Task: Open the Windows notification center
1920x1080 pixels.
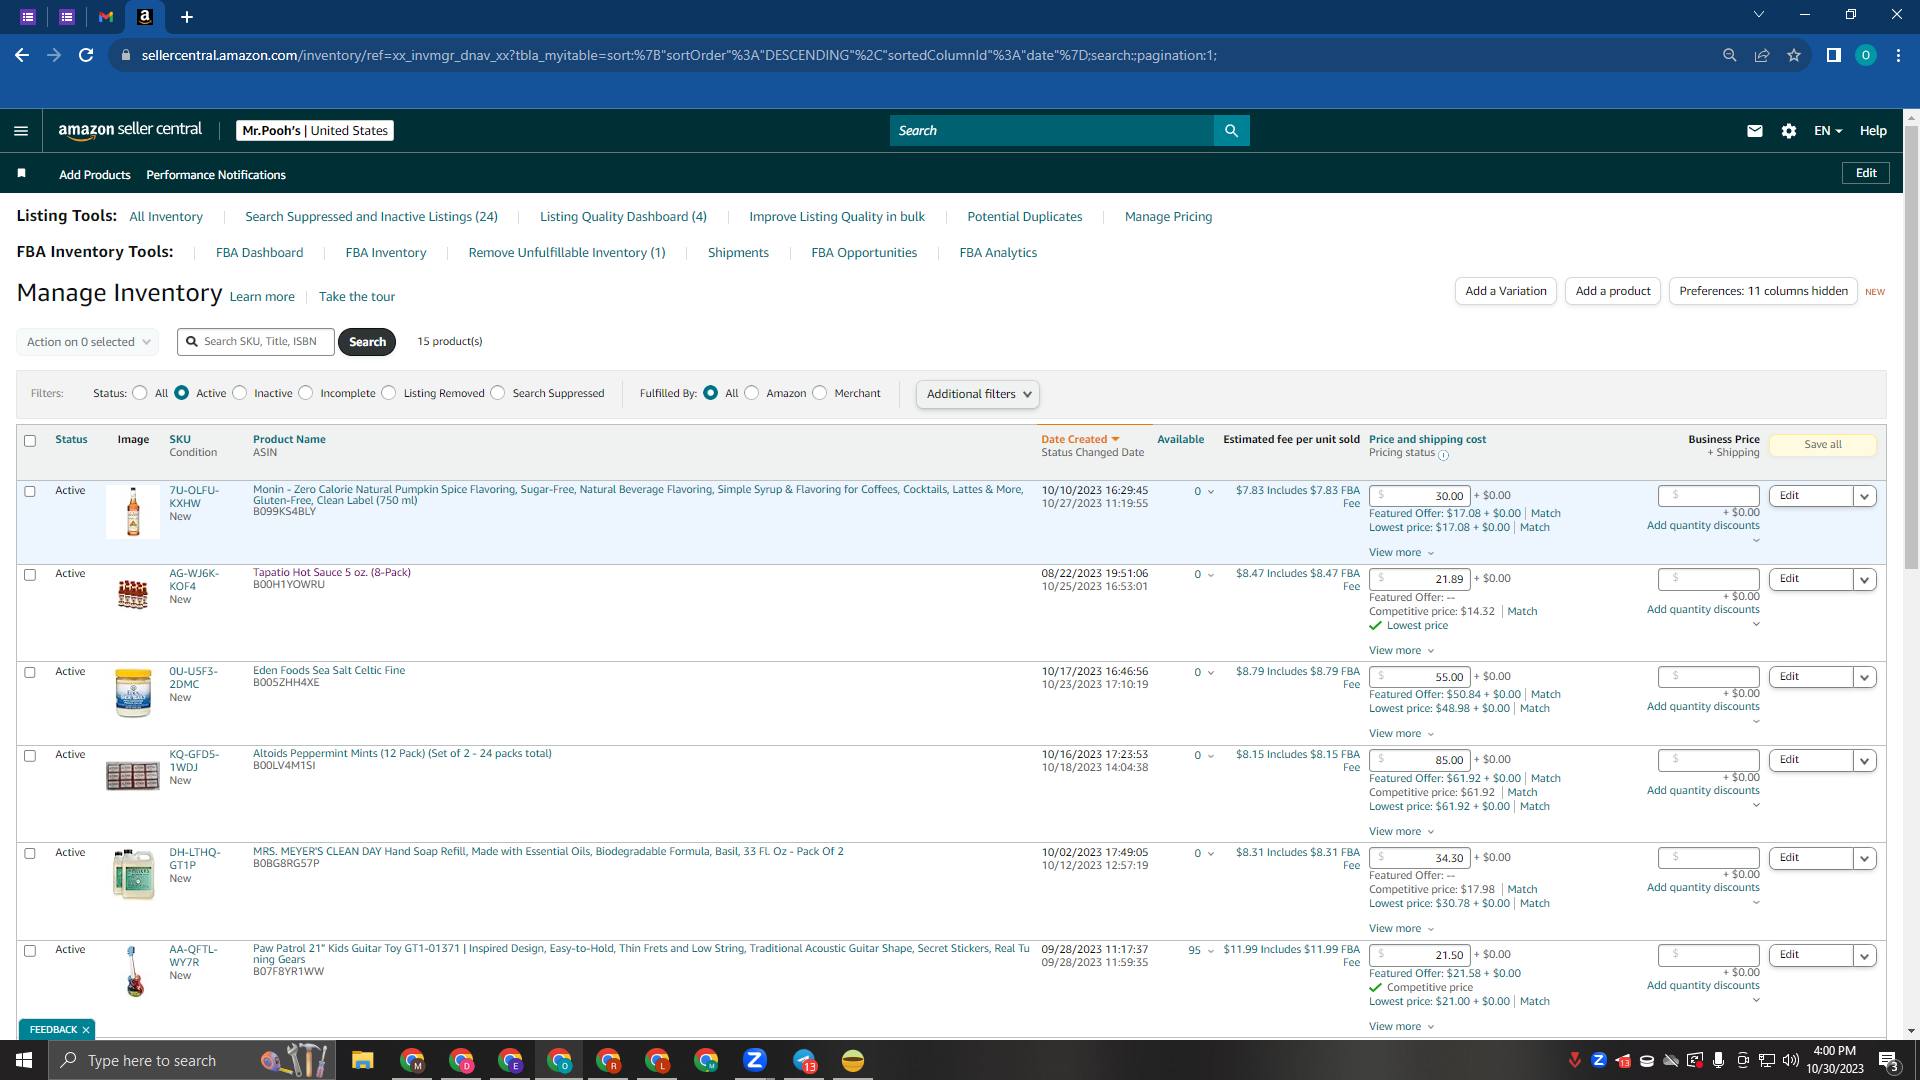Action: [1889, 1061]
